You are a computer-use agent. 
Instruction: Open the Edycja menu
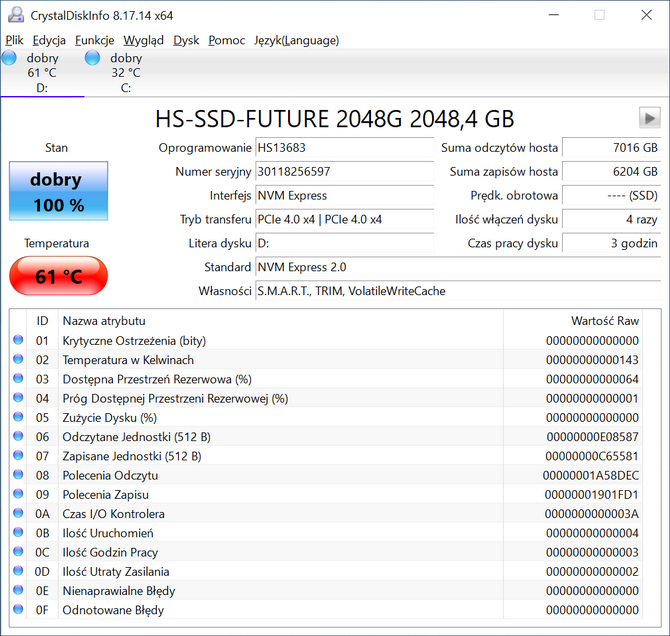point(49,40)
